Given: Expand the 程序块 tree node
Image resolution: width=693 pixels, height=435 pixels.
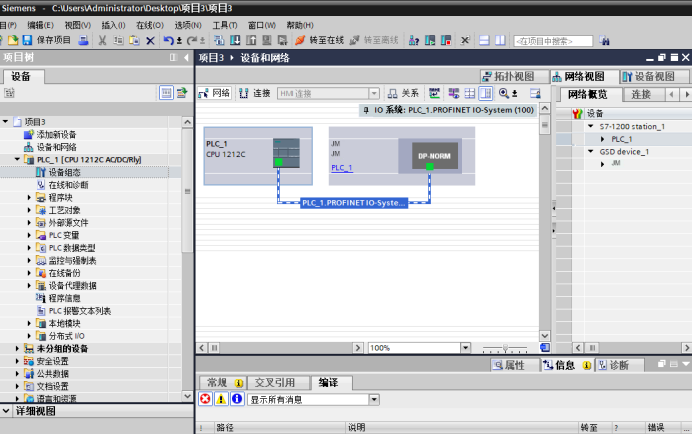Looking at the screenshot, I should click(30, 197).
